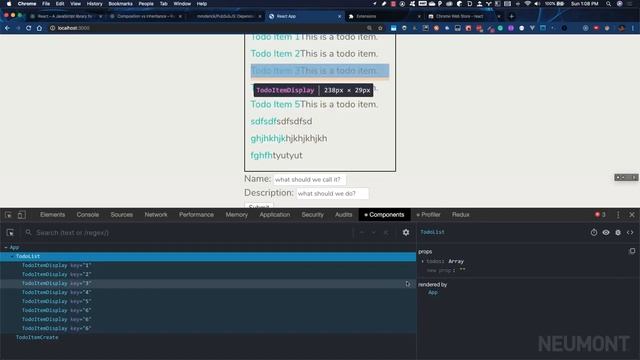Inspect matching DOM element with eye icon

click(x=606, y=232)
